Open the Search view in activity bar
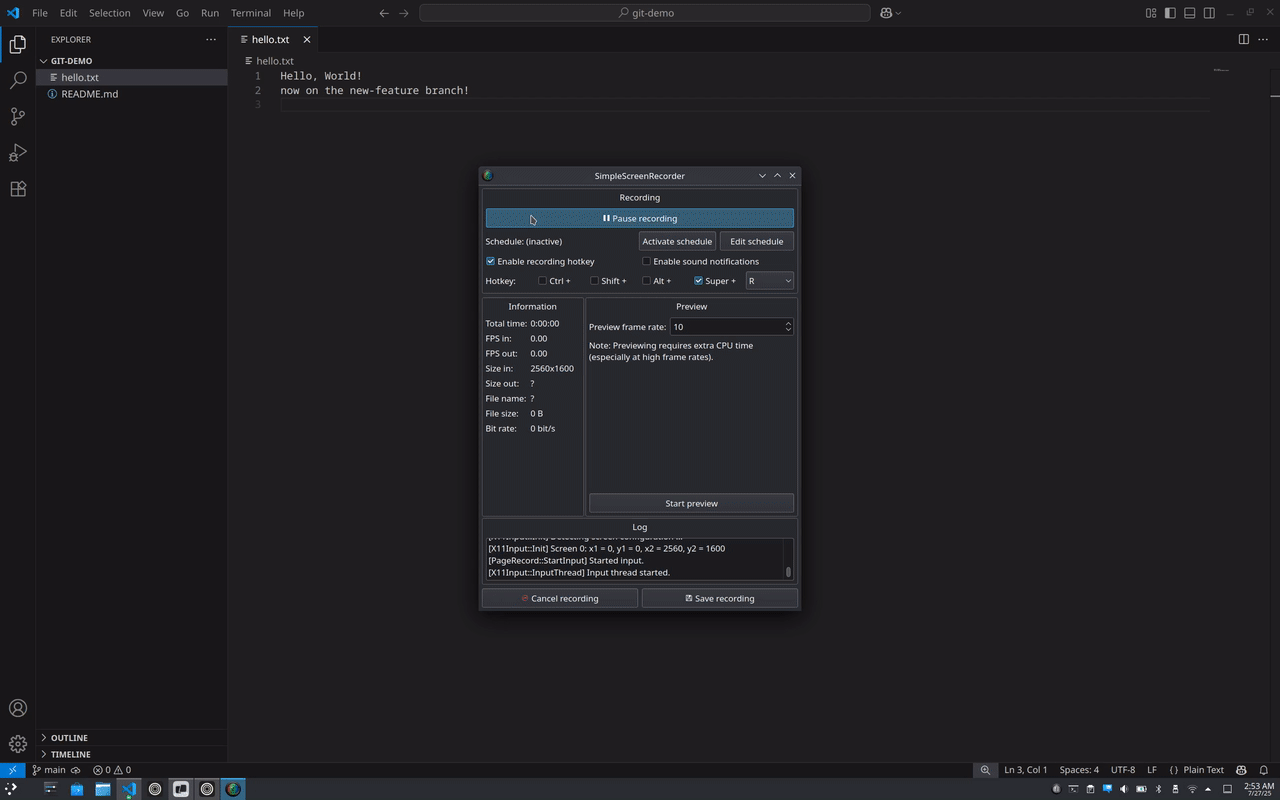 pos(18,80)
